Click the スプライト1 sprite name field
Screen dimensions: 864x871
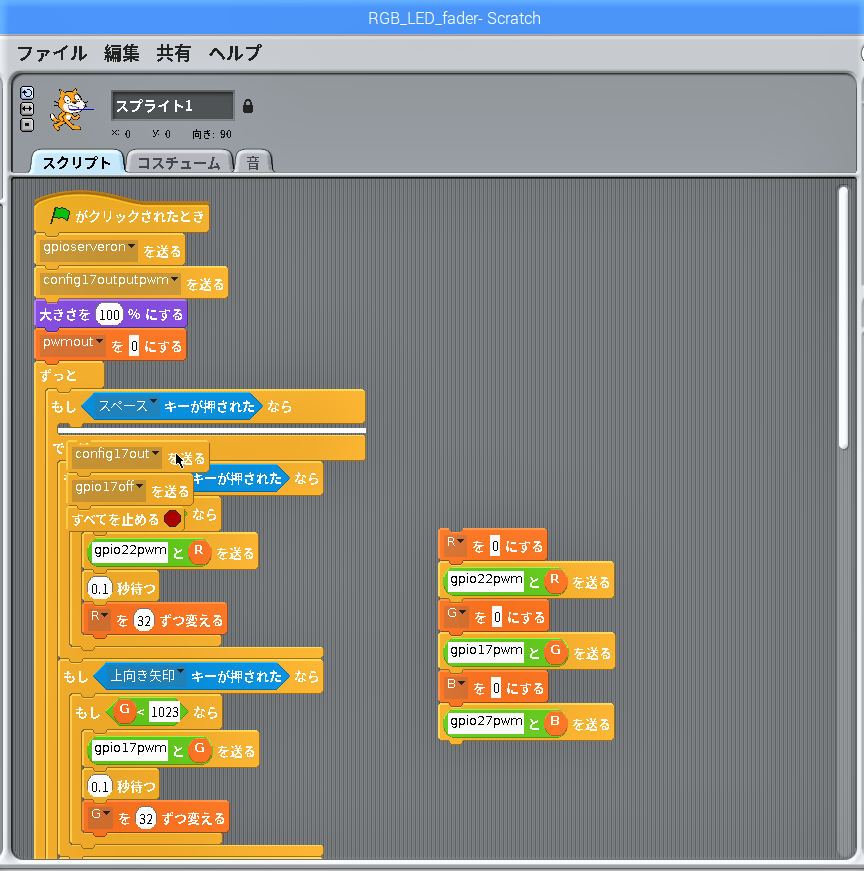[x=173, y=106]
